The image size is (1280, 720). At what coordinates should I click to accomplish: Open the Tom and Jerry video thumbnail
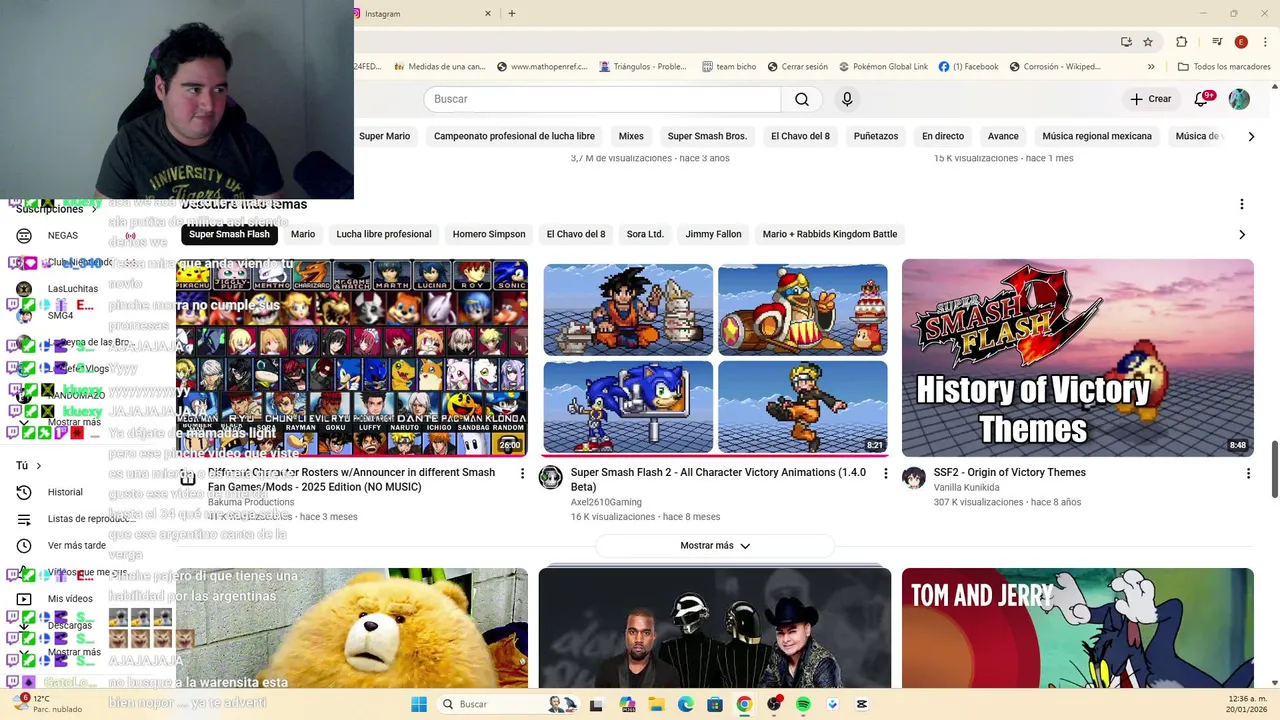pyautogui.click(x=1078, y=628)
